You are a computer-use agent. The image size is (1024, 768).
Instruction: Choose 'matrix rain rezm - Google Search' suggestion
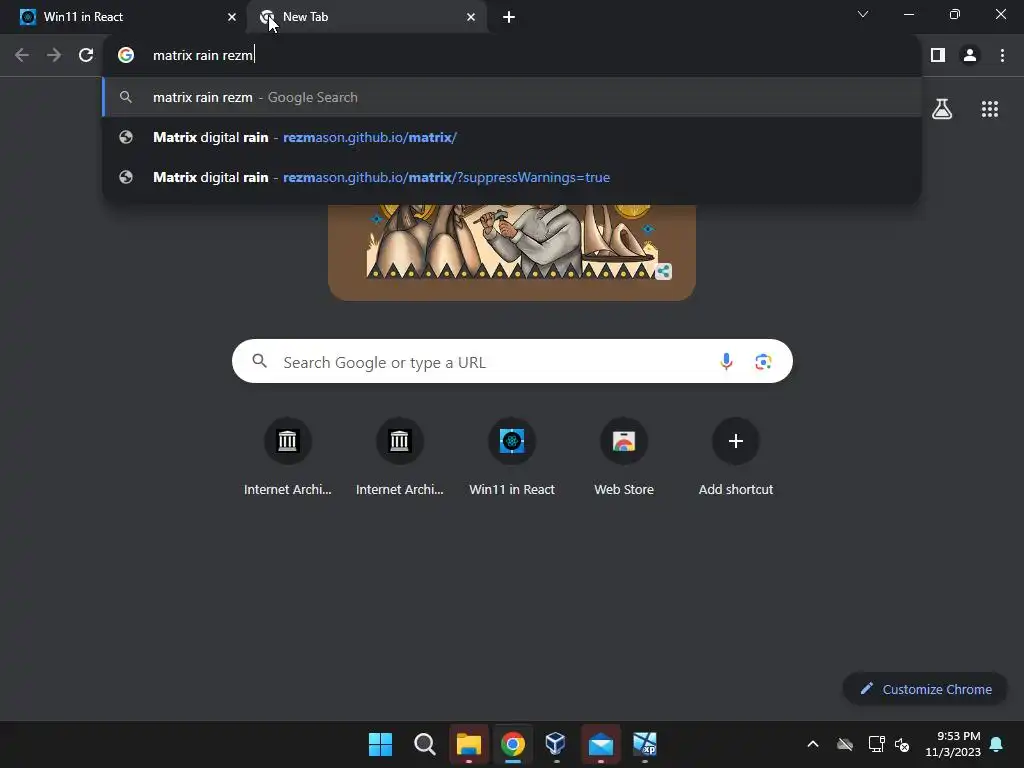(x=512, y=97)
